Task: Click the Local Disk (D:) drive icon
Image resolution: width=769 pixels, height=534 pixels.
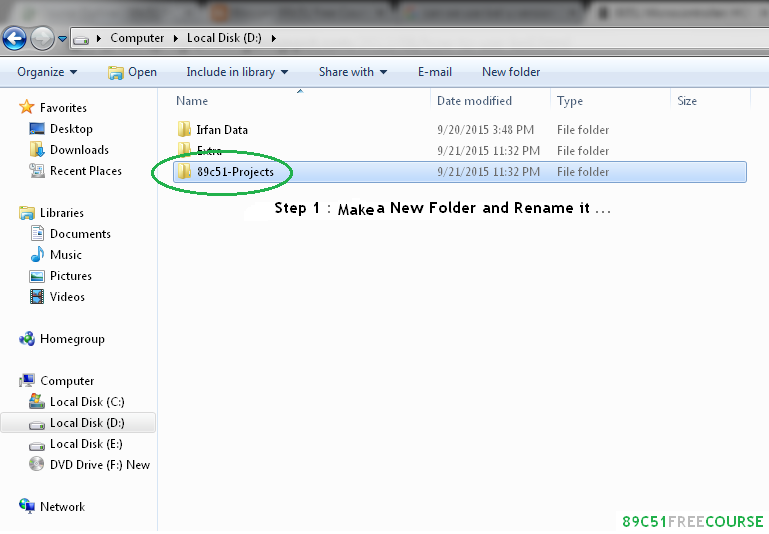Action: tap(37, 425)
